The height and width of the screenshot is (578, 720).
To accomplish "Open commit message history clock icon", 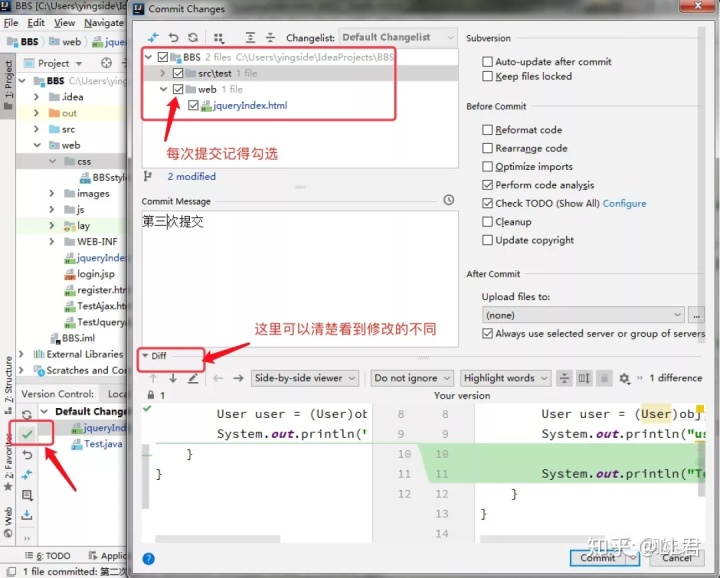I will tap(449, 200).
